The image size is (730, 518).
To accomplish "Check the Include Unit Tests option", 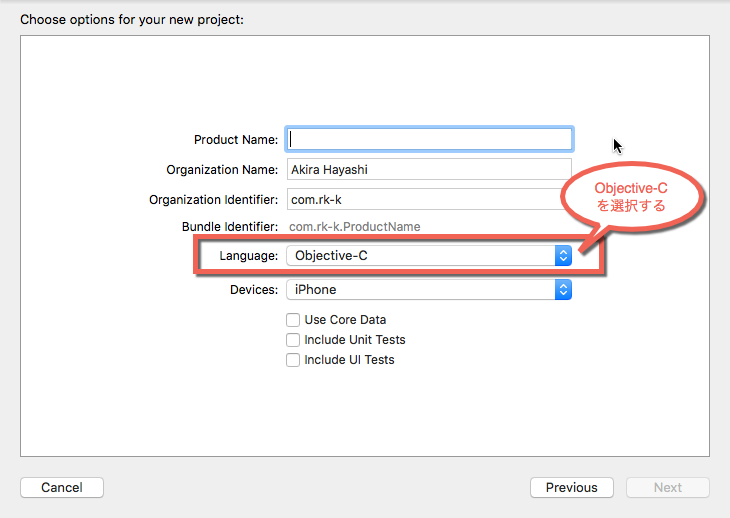I will [x=293, y=340].
